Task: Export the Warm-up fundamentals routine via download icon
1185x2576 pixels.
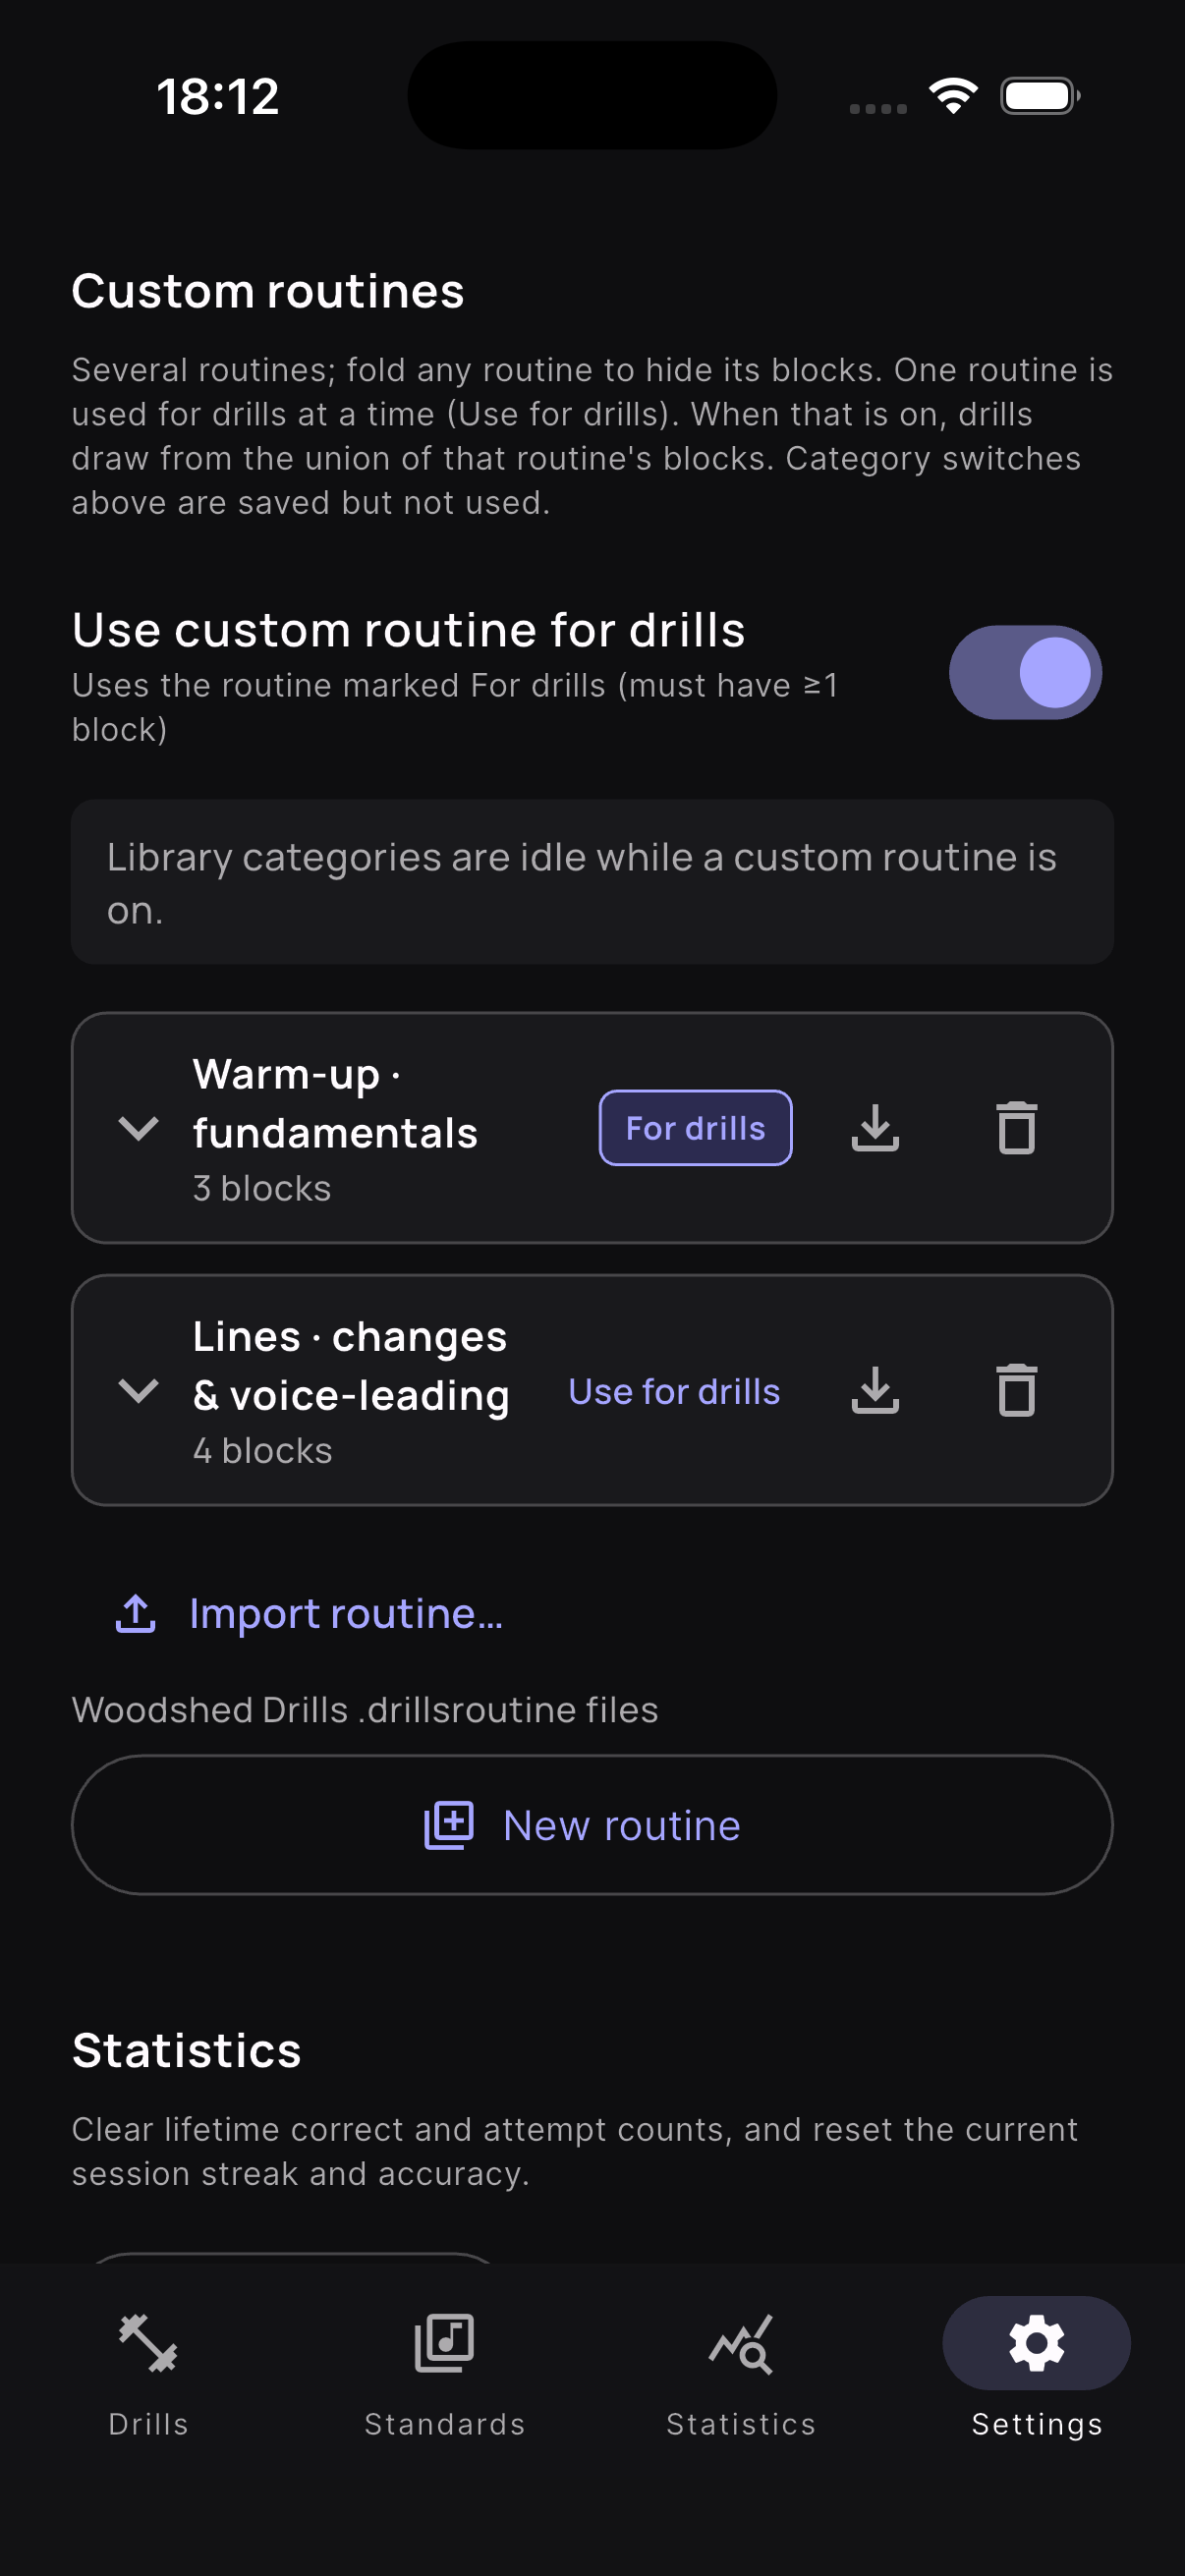Action: 875,1128
